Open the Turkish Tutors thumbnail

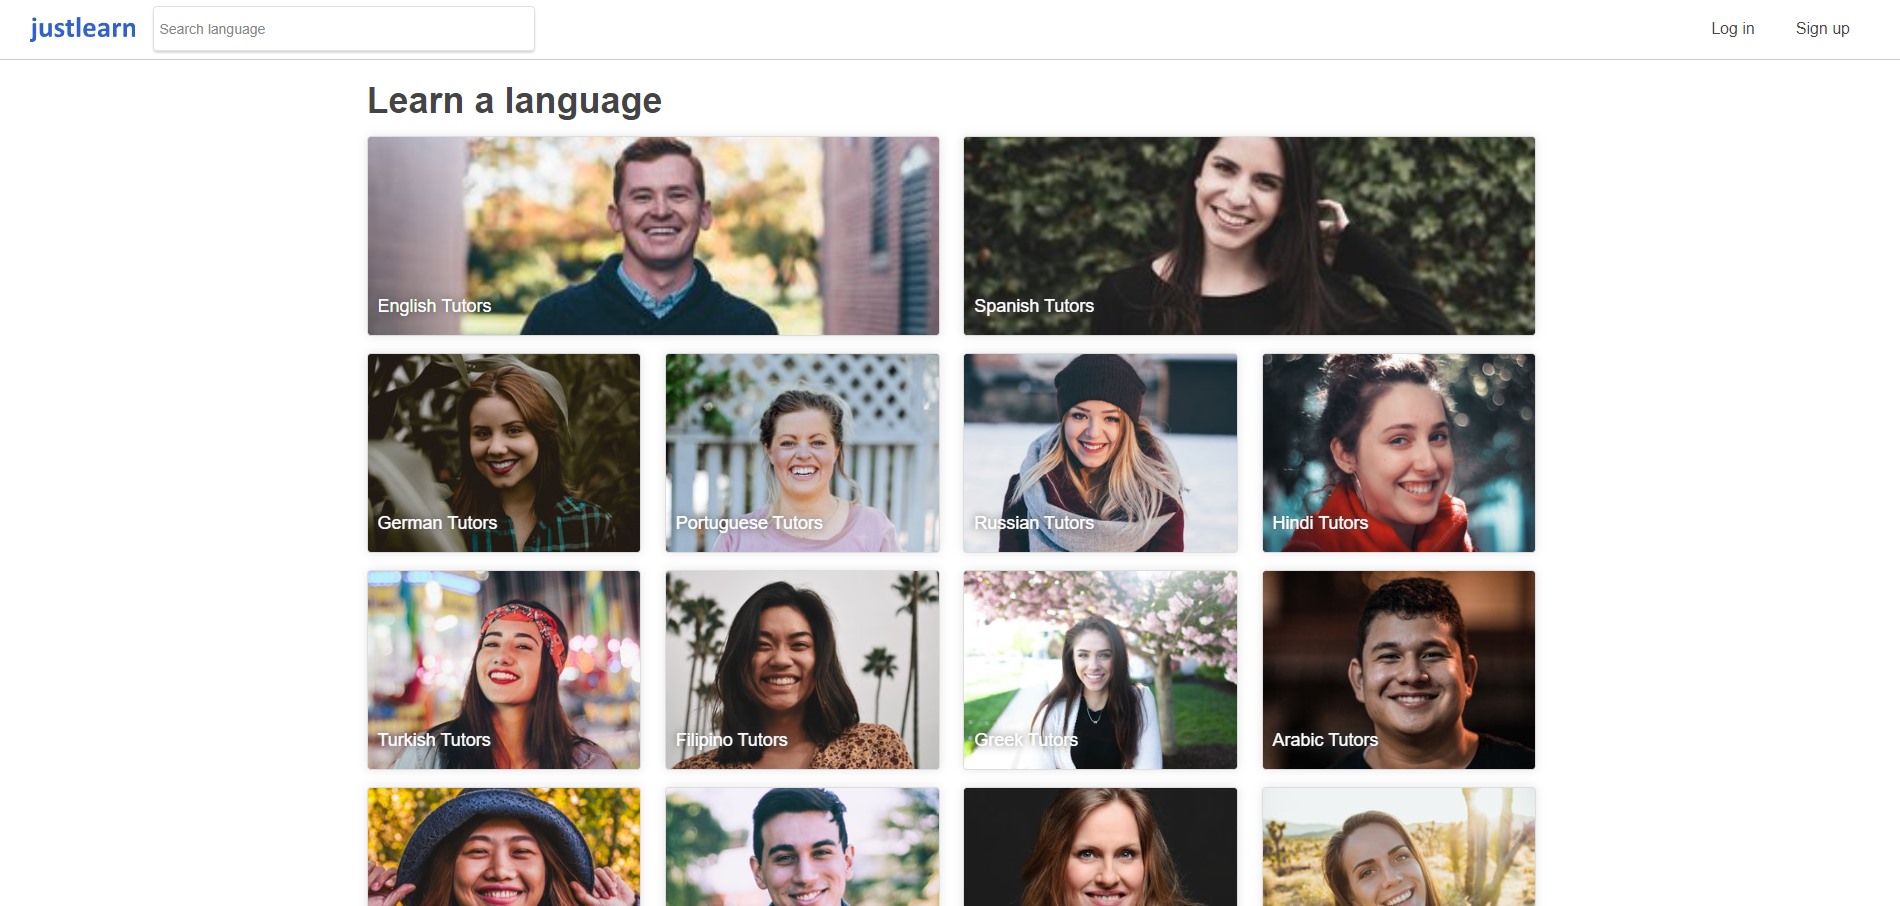click(504, 670)
